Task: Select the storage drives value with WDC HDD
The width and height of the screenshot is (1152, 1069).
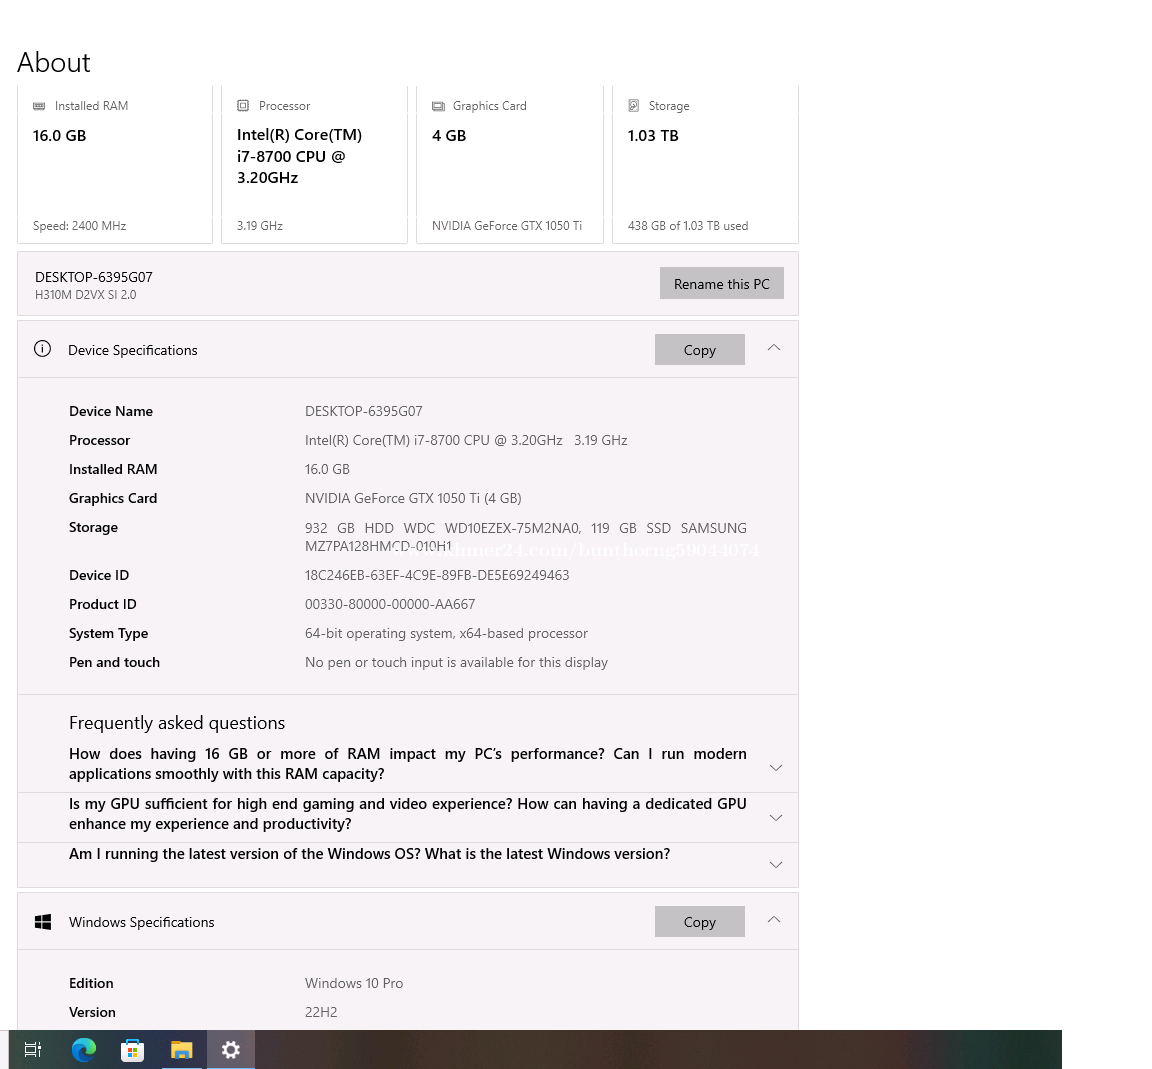Action: (525, 537)
